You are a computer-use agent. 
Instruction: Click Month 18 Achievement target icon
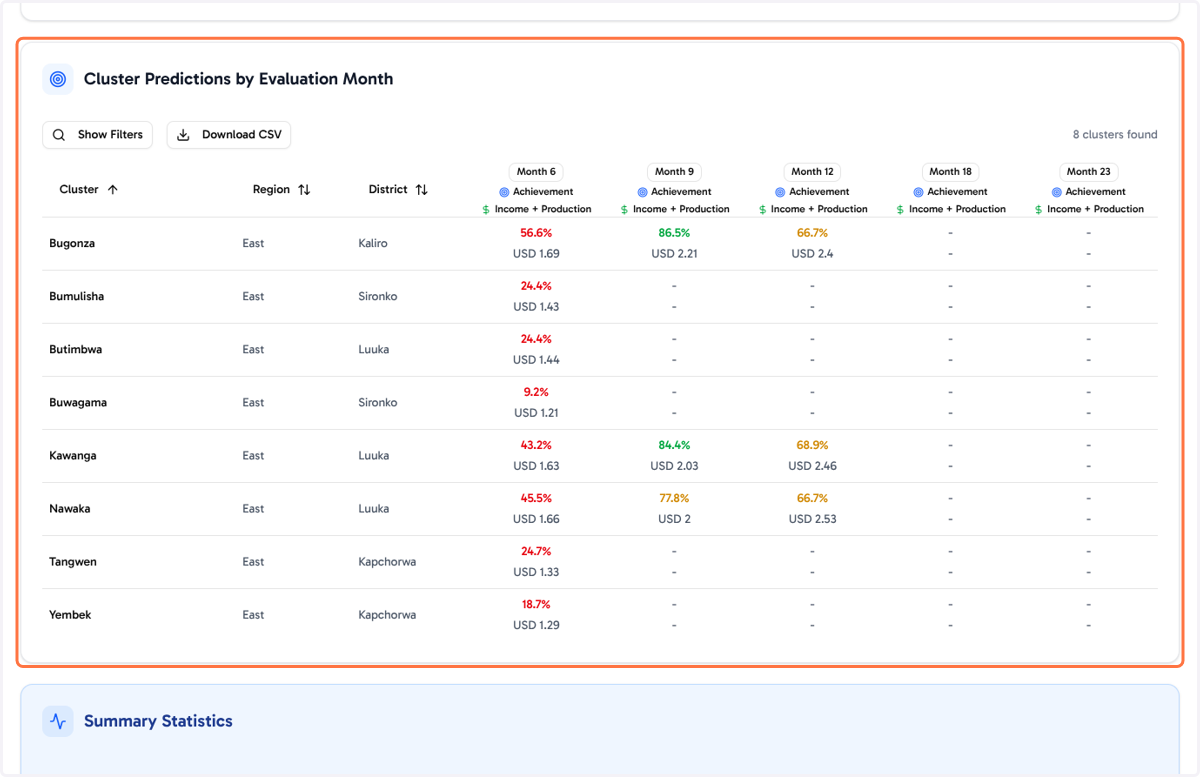click(918, 192)
